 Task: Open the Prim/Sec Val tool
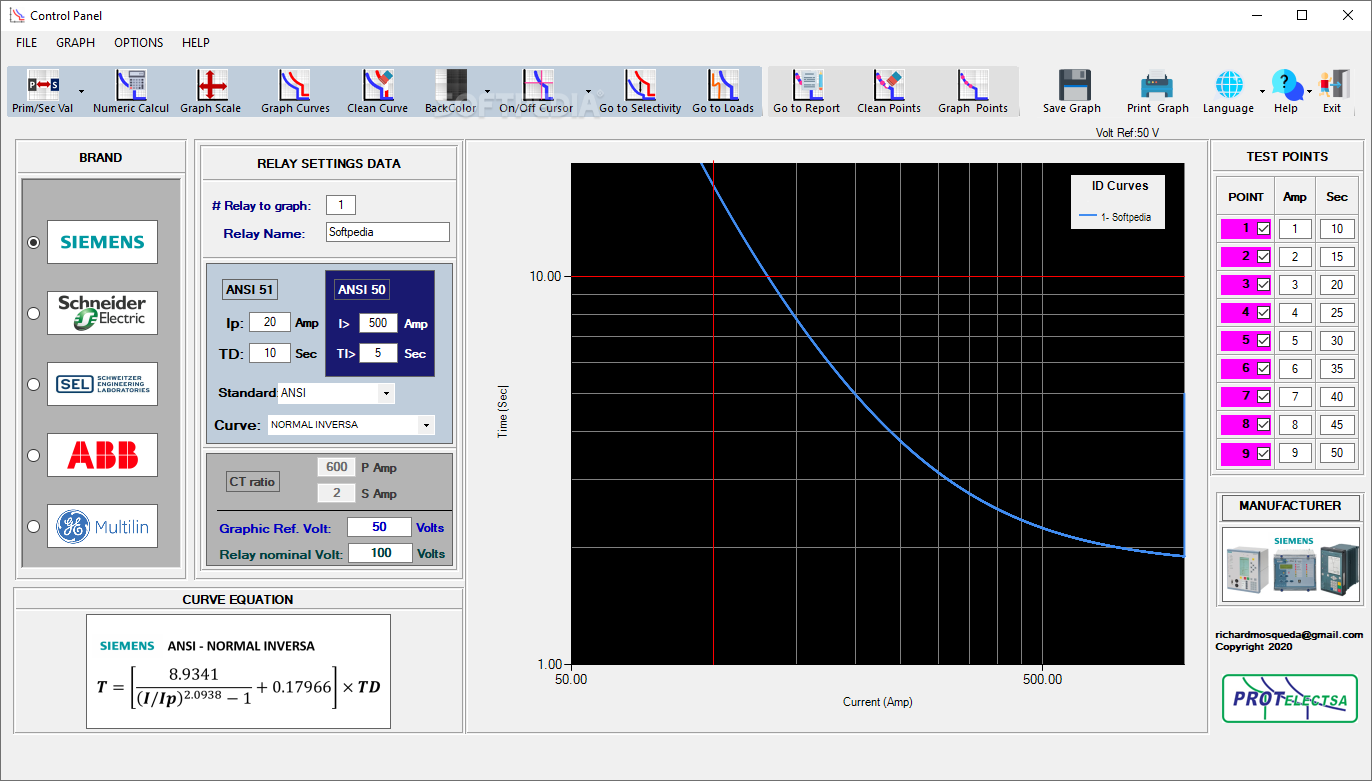tap(43, 91)
